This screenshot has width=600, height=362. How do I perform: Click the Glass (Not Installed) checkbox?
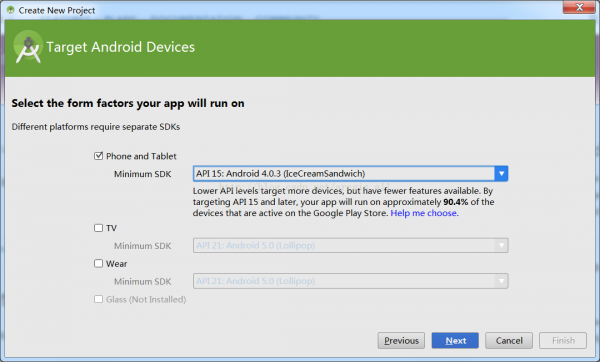[98, 299]
